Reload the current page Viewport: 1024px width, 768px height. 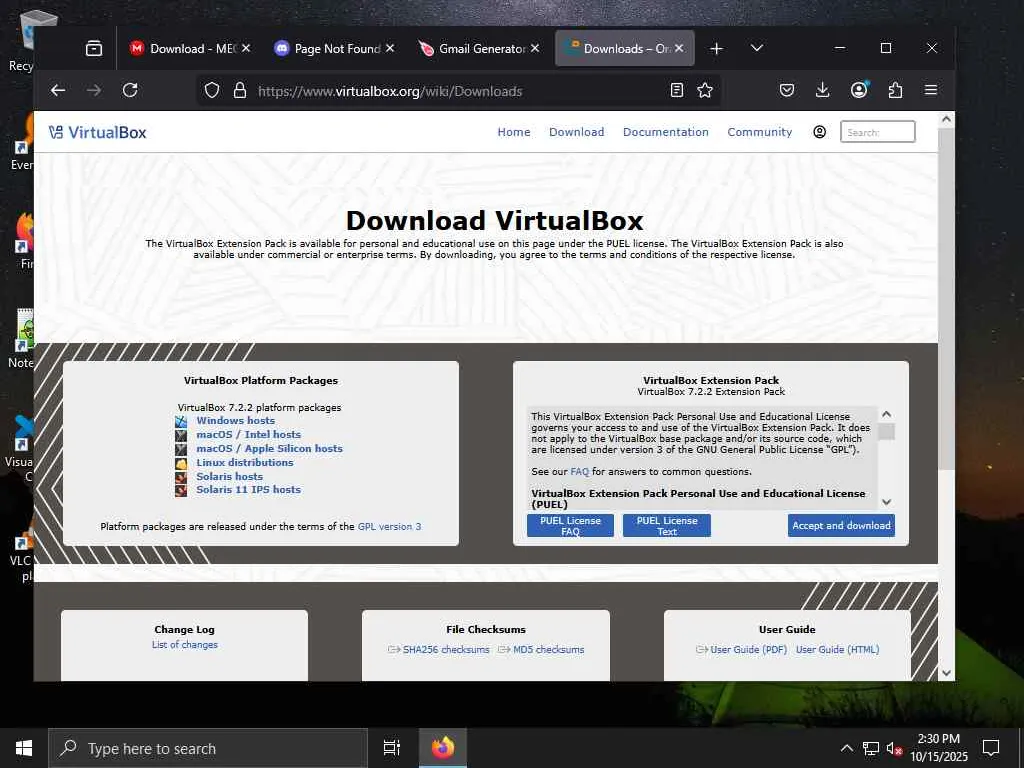click(130, 91)
